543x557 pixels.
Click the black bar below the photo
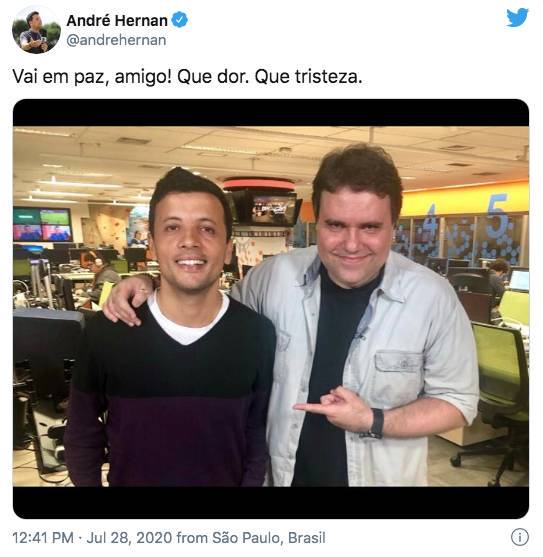271,502
